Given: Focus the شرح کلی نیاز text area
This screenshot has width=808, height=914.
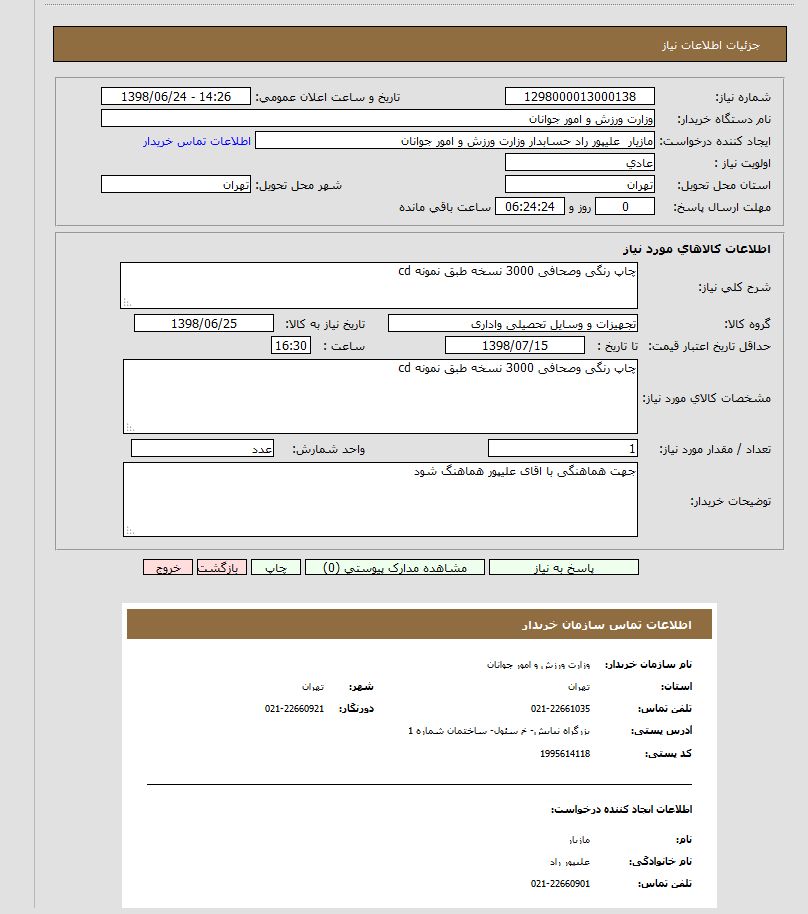Looking at the screenshot, I should point(379,286).
